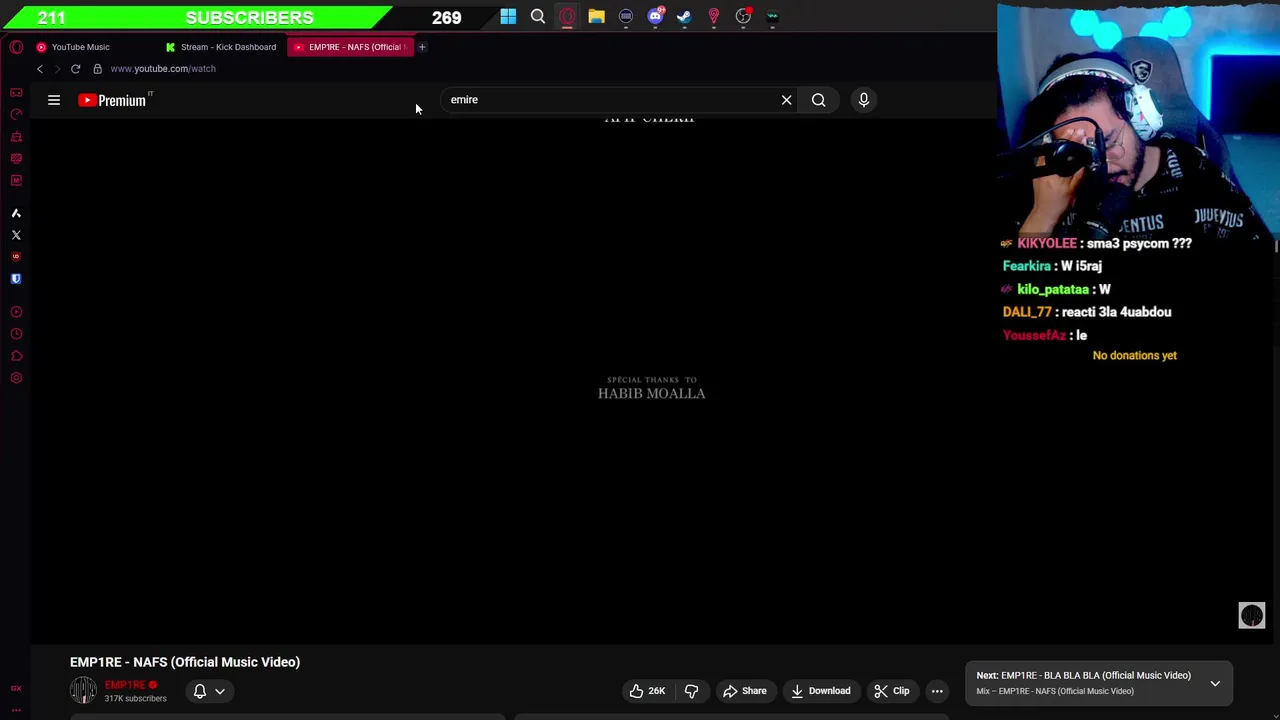Open File Explorer from taskbar
The width and height of the screenshot is (1280, 720).
point(596,16)
